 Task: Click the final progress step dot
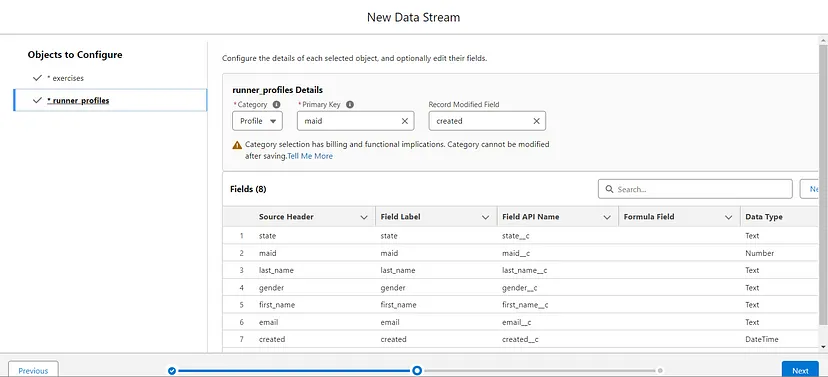point(660,371)
